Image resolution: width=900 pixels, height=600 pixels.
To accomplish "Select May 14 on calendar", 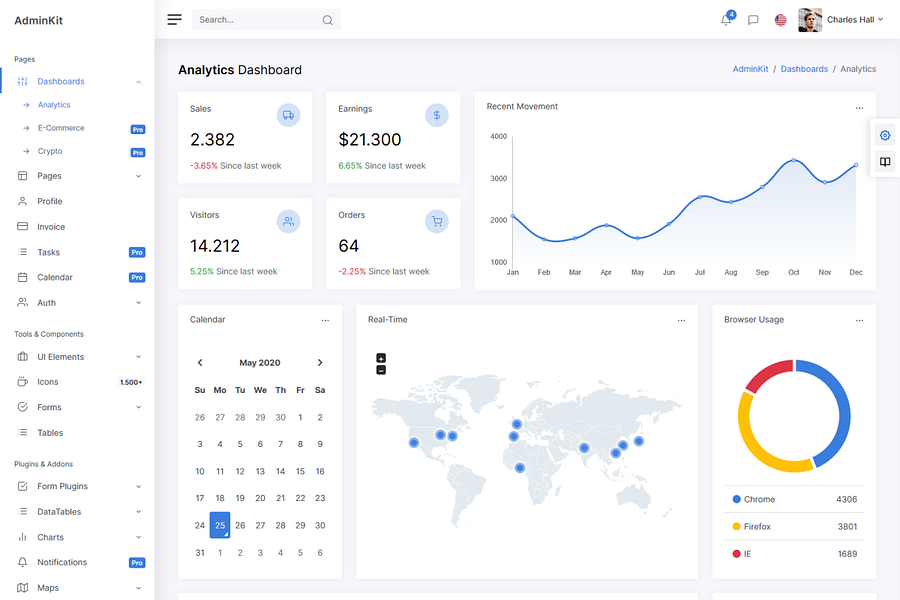I will pyautogui.click(x=280, y=471).
